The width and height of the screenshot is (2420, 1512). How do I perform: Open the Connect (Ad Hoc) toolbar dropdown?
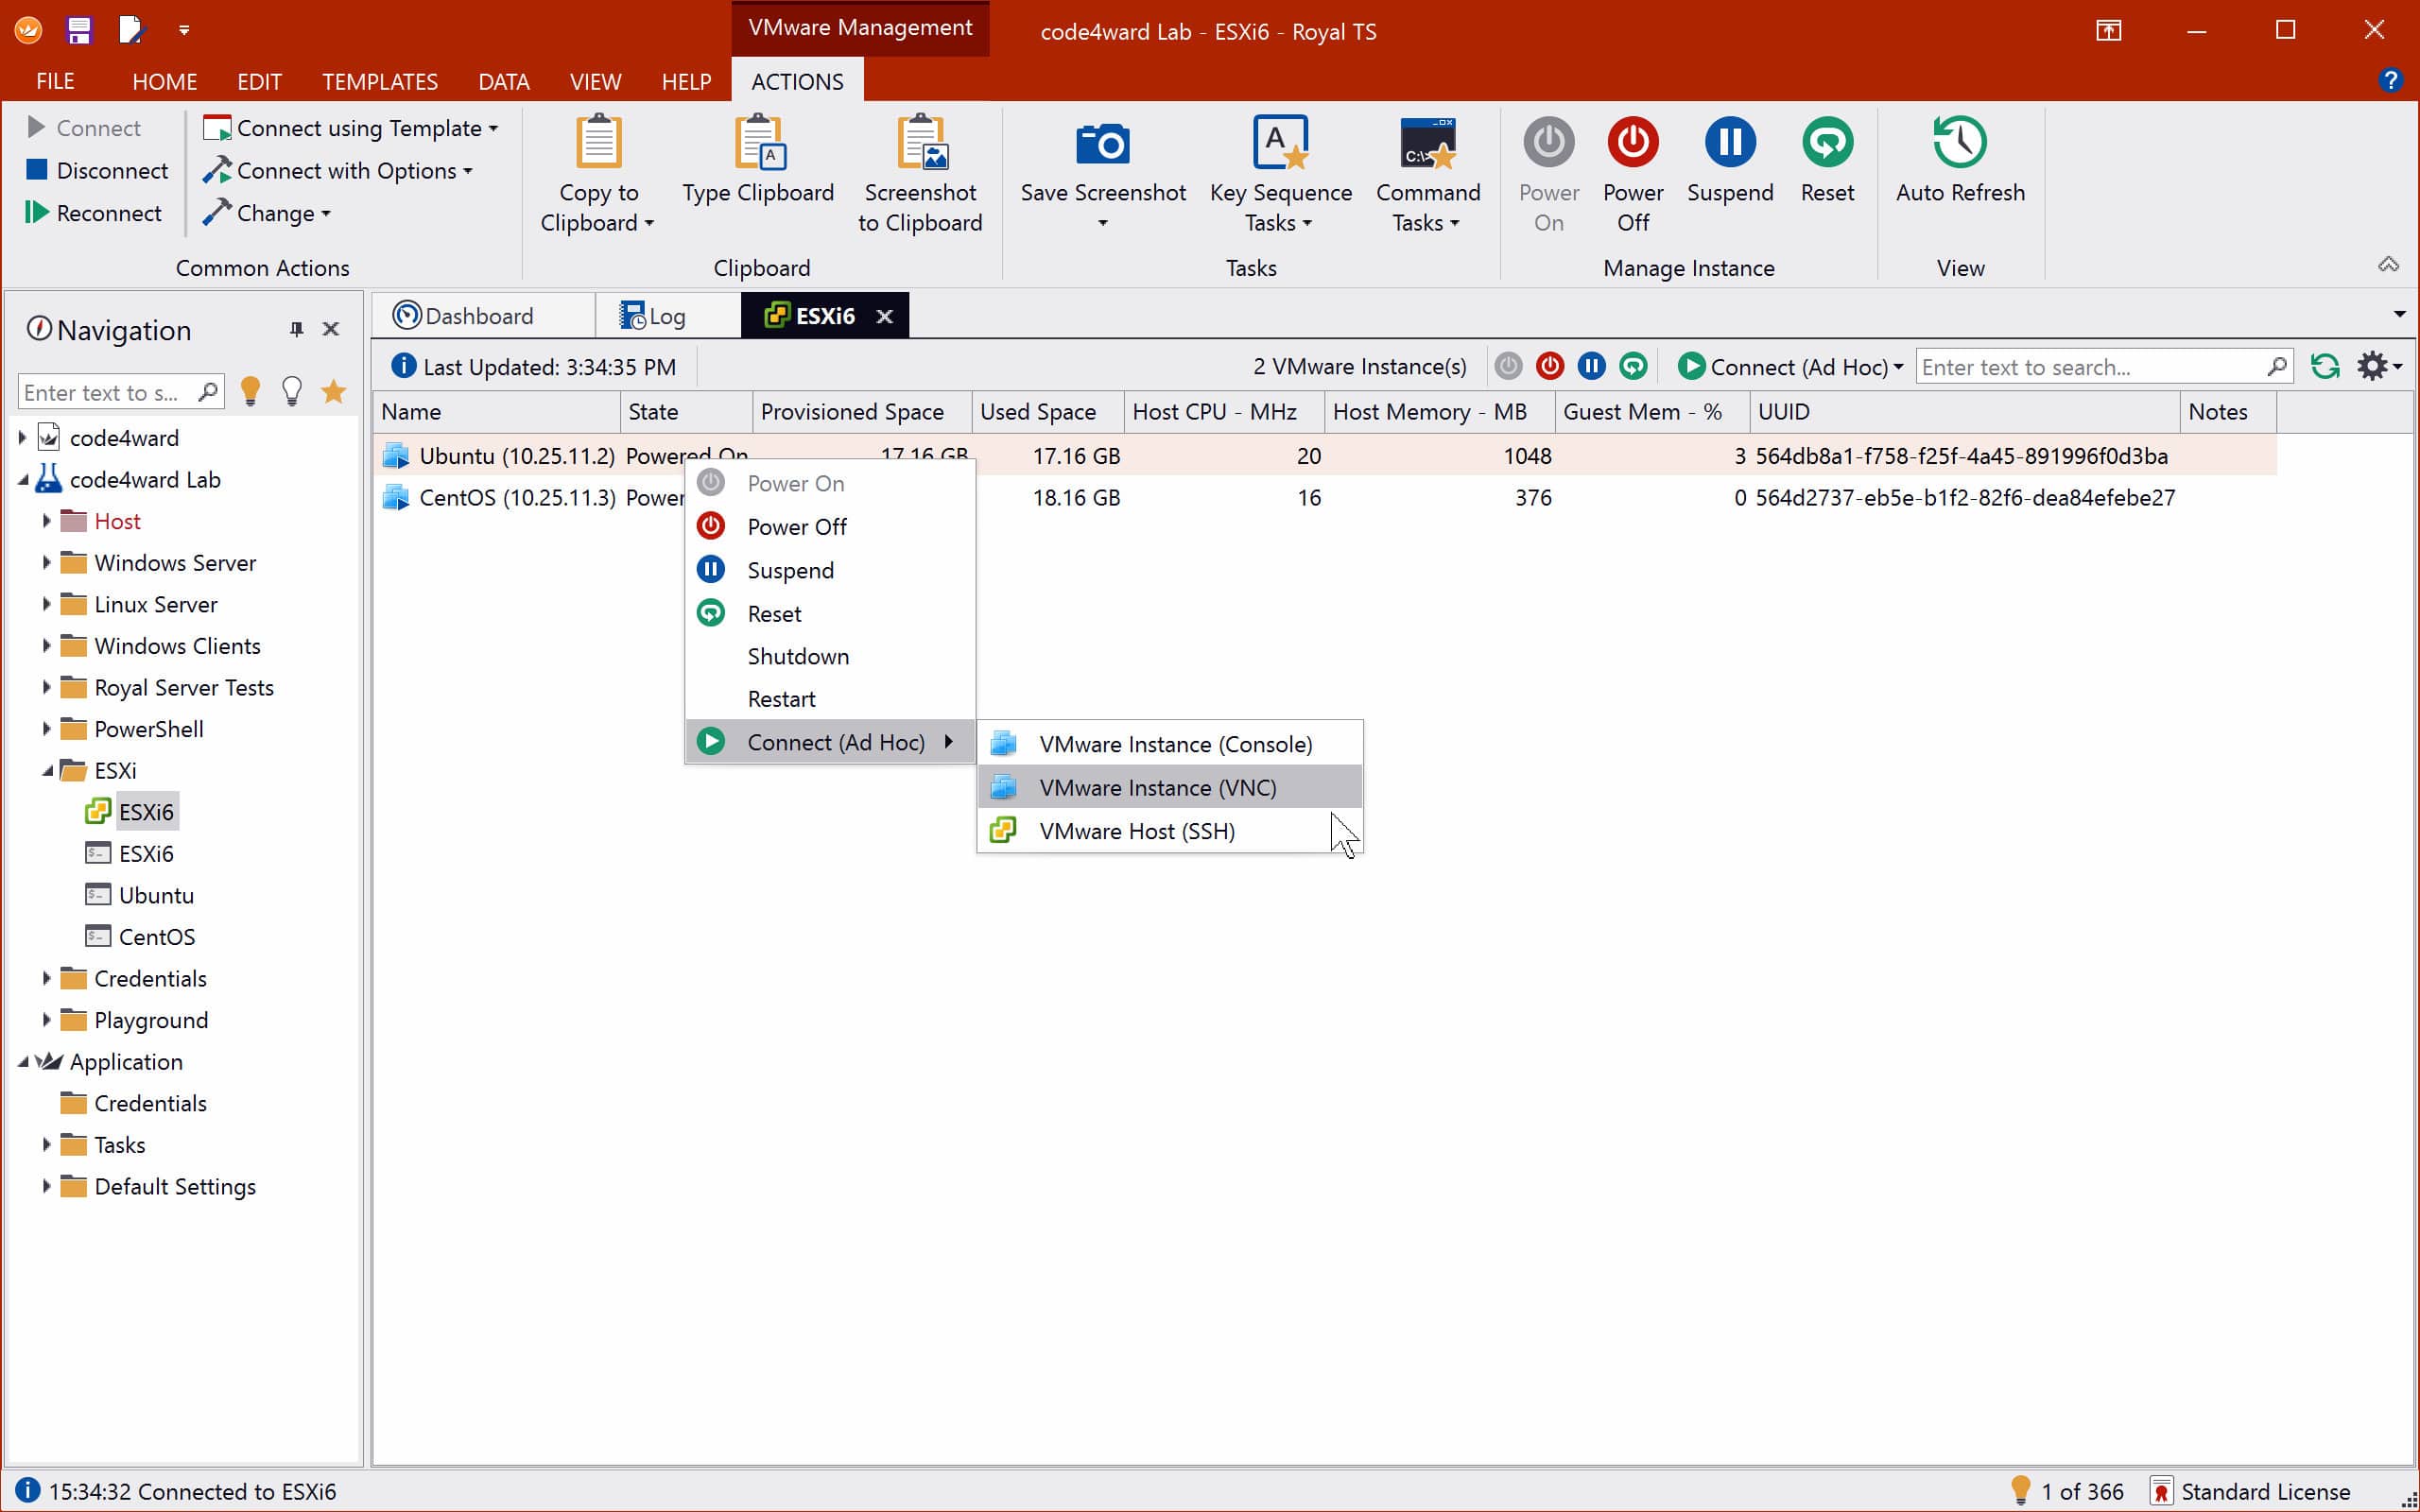pyautogui.click(x=1790, y=367)
